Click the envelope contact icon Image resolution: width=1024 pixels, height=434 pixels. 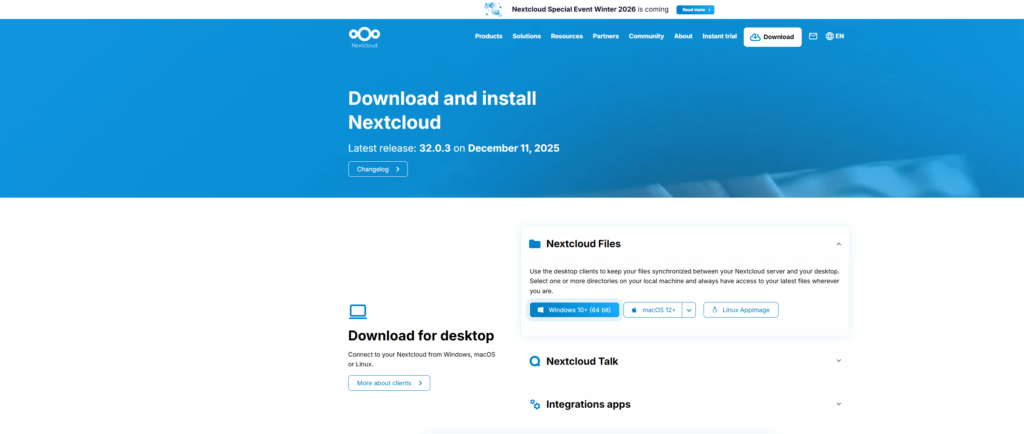(x=813, y=36)
